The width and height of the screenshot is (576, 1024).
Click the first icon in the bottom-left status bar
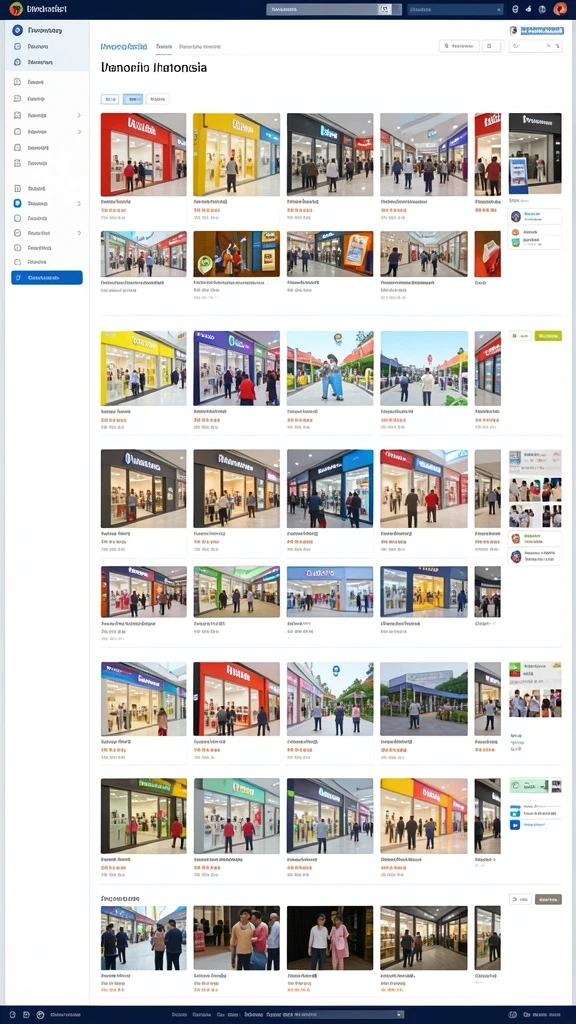point(12,1015)
